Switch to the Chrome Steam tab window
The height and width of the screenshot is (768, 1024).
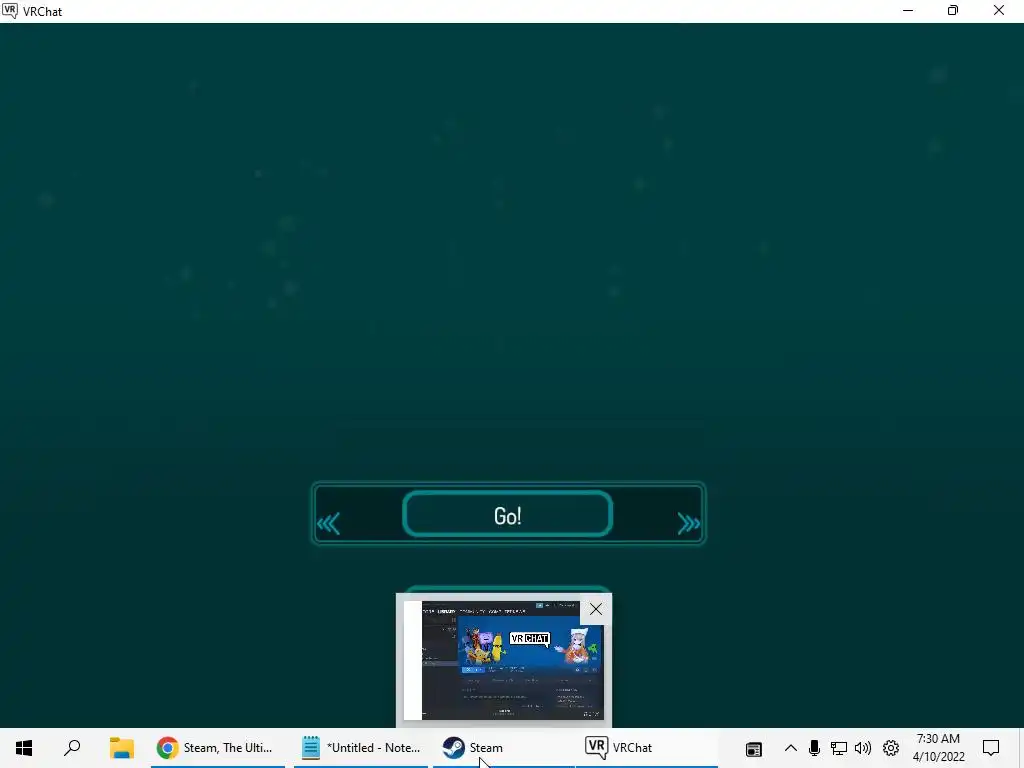[218, 748]
